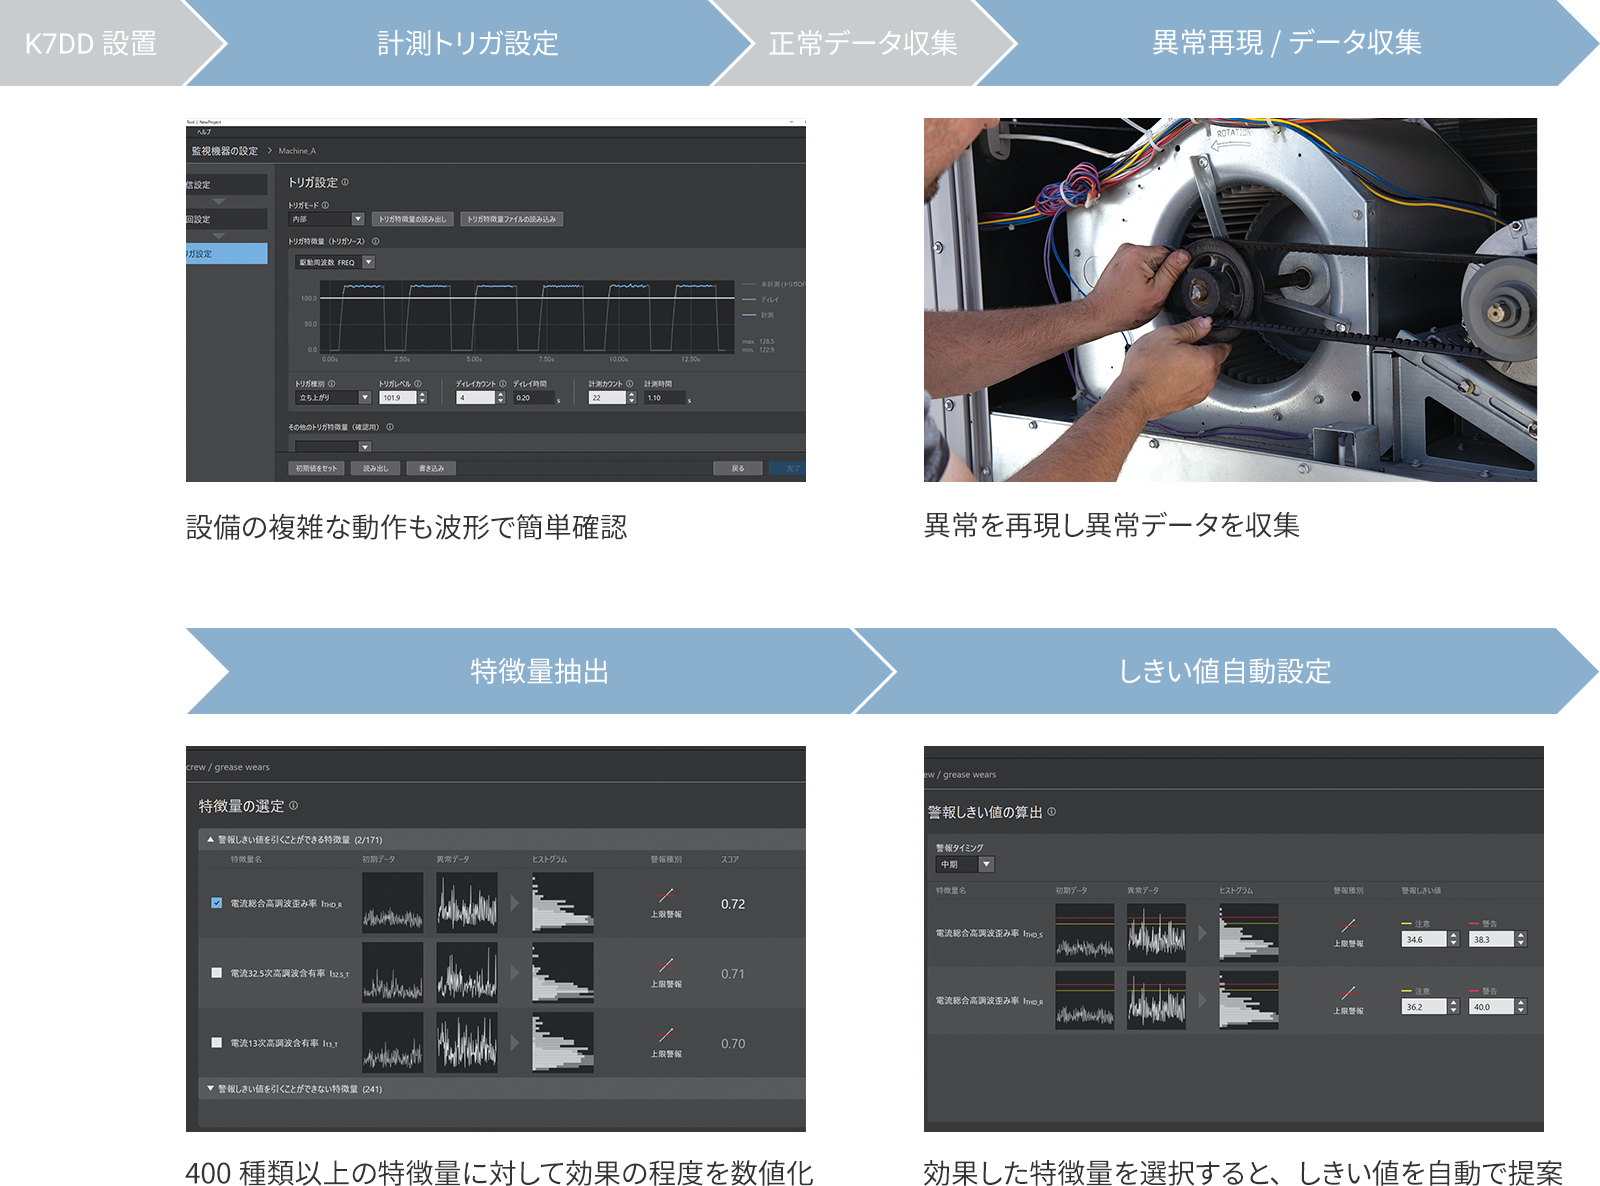Click the 初期値をセット button

[316, 468]
